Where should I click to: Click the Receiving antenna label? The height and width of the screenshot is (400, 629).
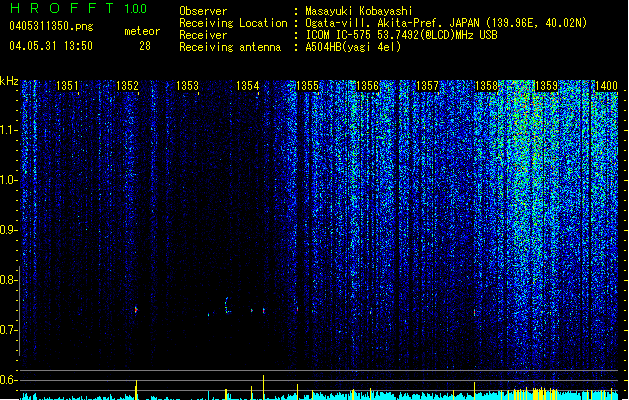click(230, 47)
